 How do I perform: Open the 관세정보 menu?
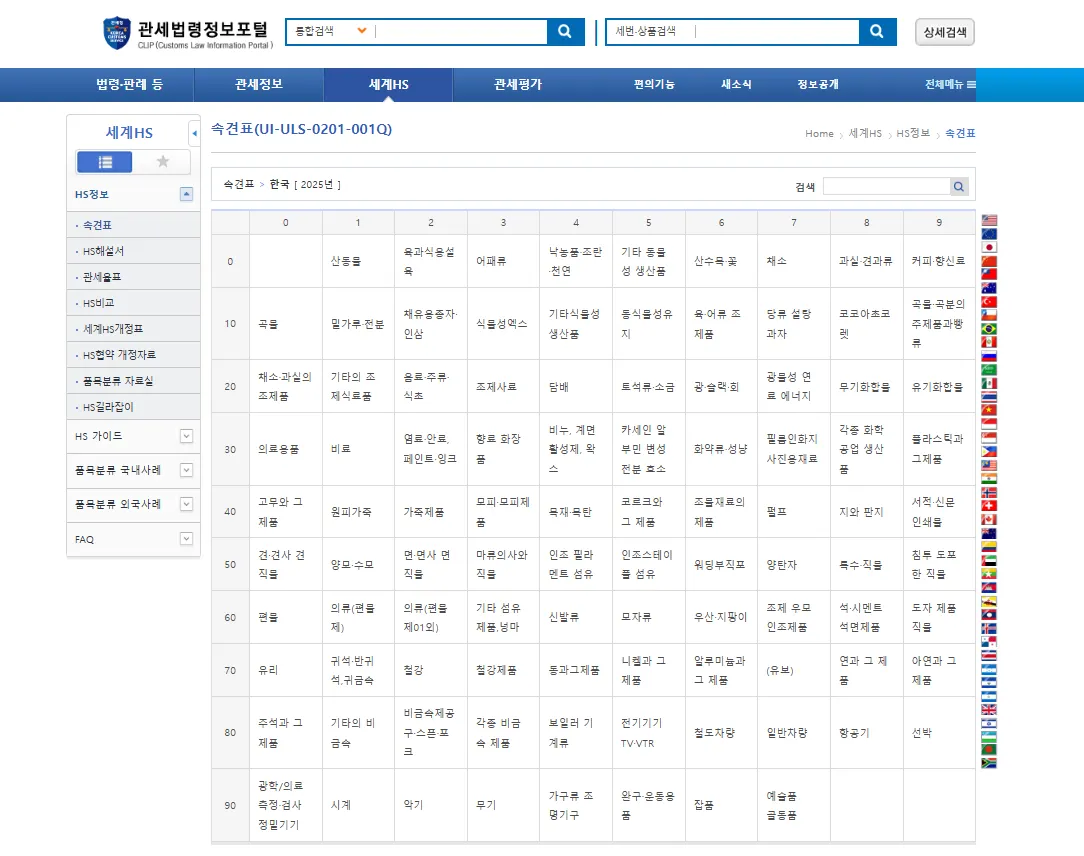coord(259,84)
